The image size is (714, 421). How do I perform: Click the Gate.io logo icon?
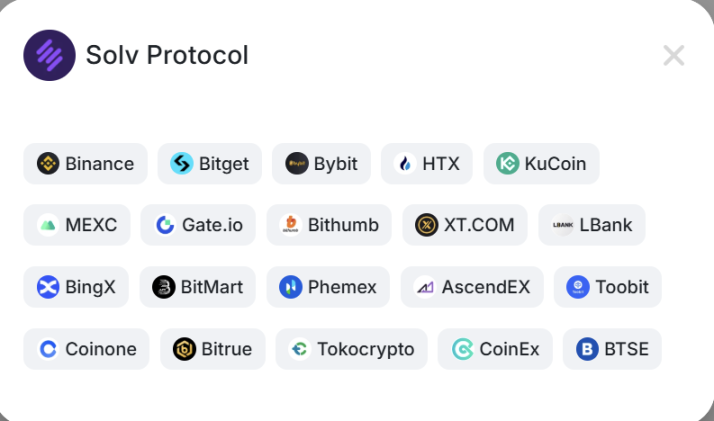[x=165, y=225]
